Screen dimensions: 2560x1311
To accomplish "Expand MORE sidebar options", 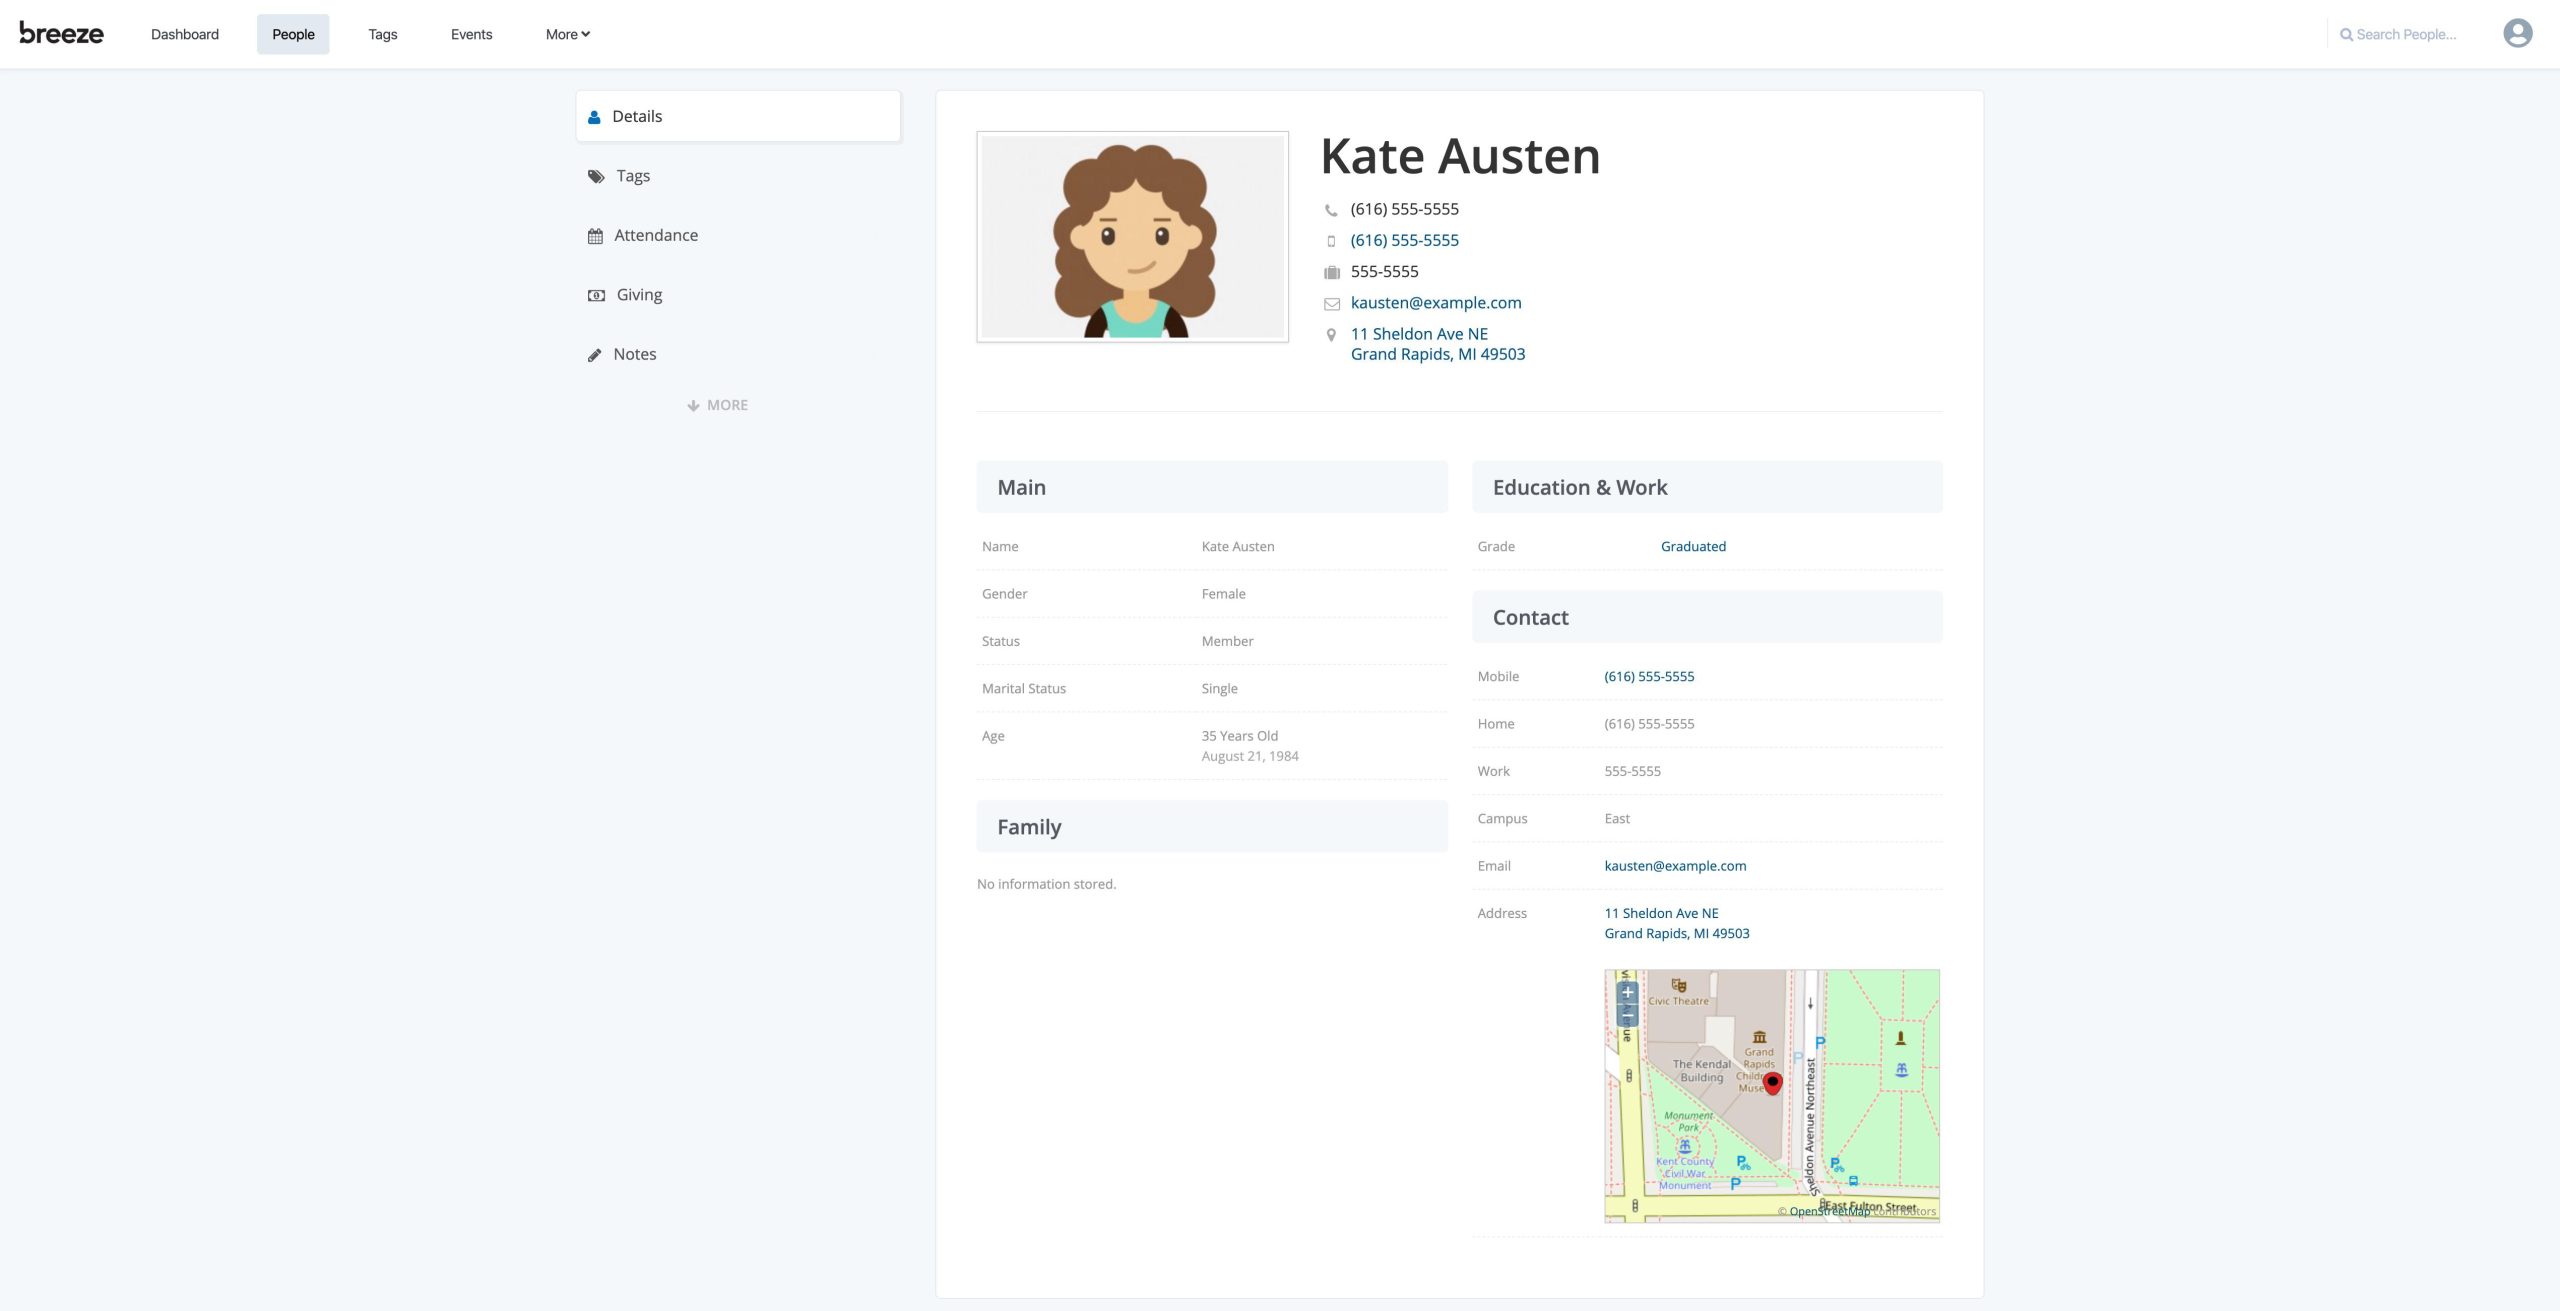I will [717, 405].
